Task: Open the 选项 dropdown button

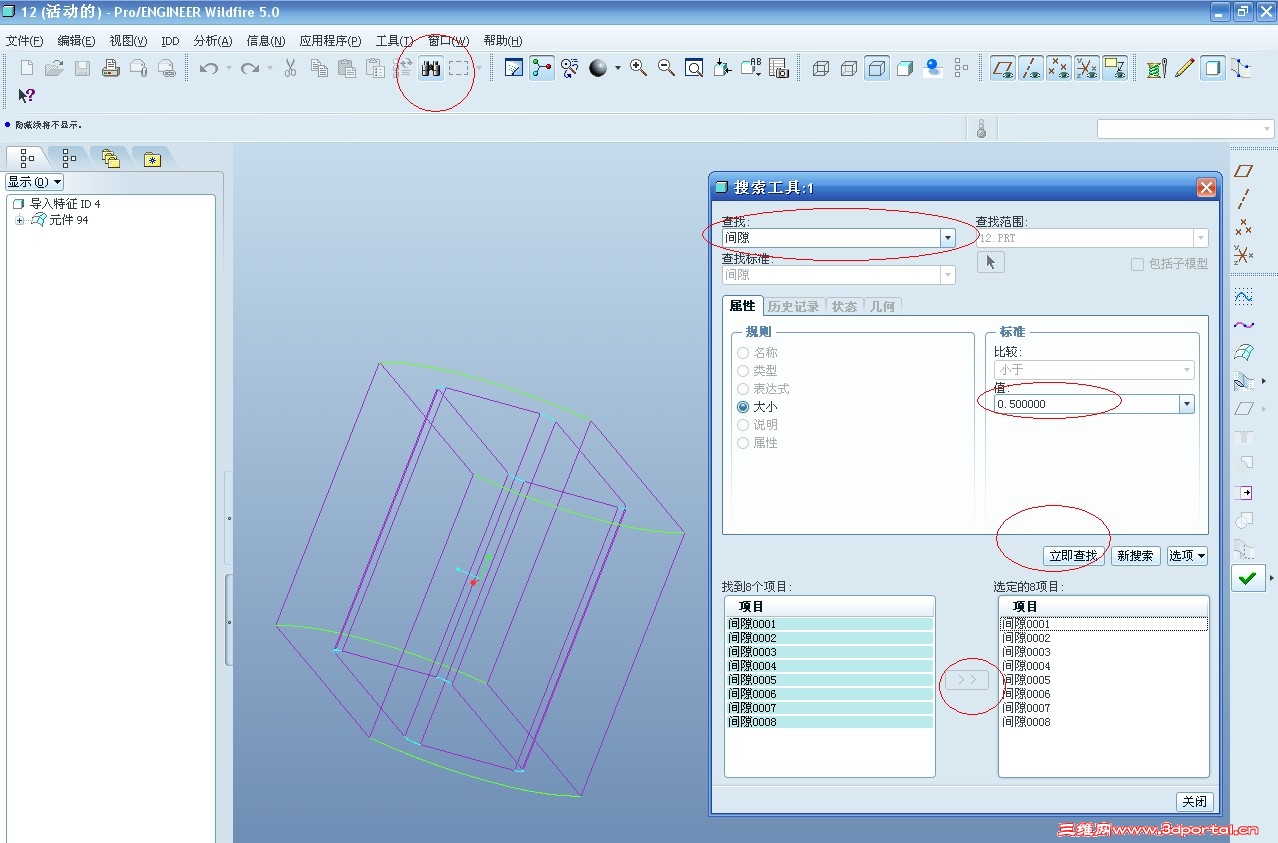Action: [1187, 555]
